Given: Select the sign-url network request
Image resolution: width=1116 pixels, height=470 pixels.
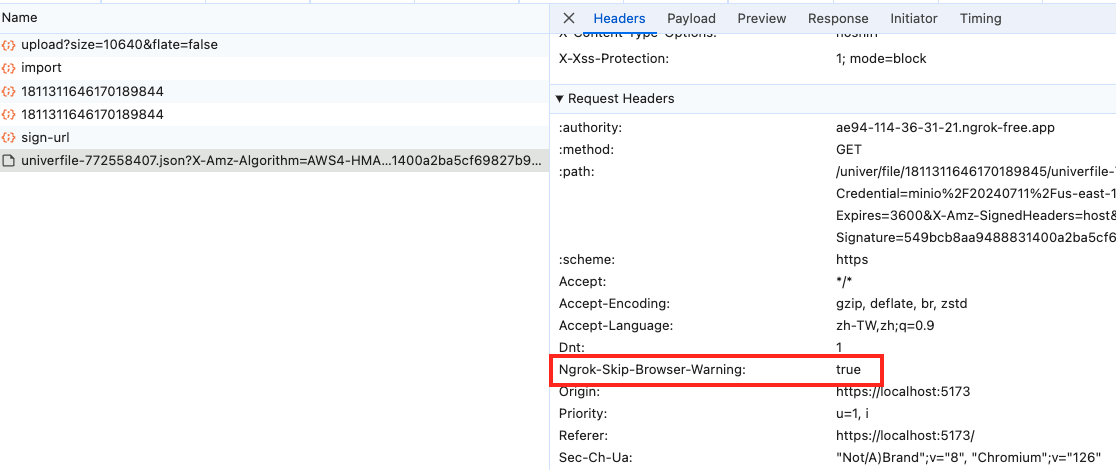Looking at the screenshot, I should (45, 138).
